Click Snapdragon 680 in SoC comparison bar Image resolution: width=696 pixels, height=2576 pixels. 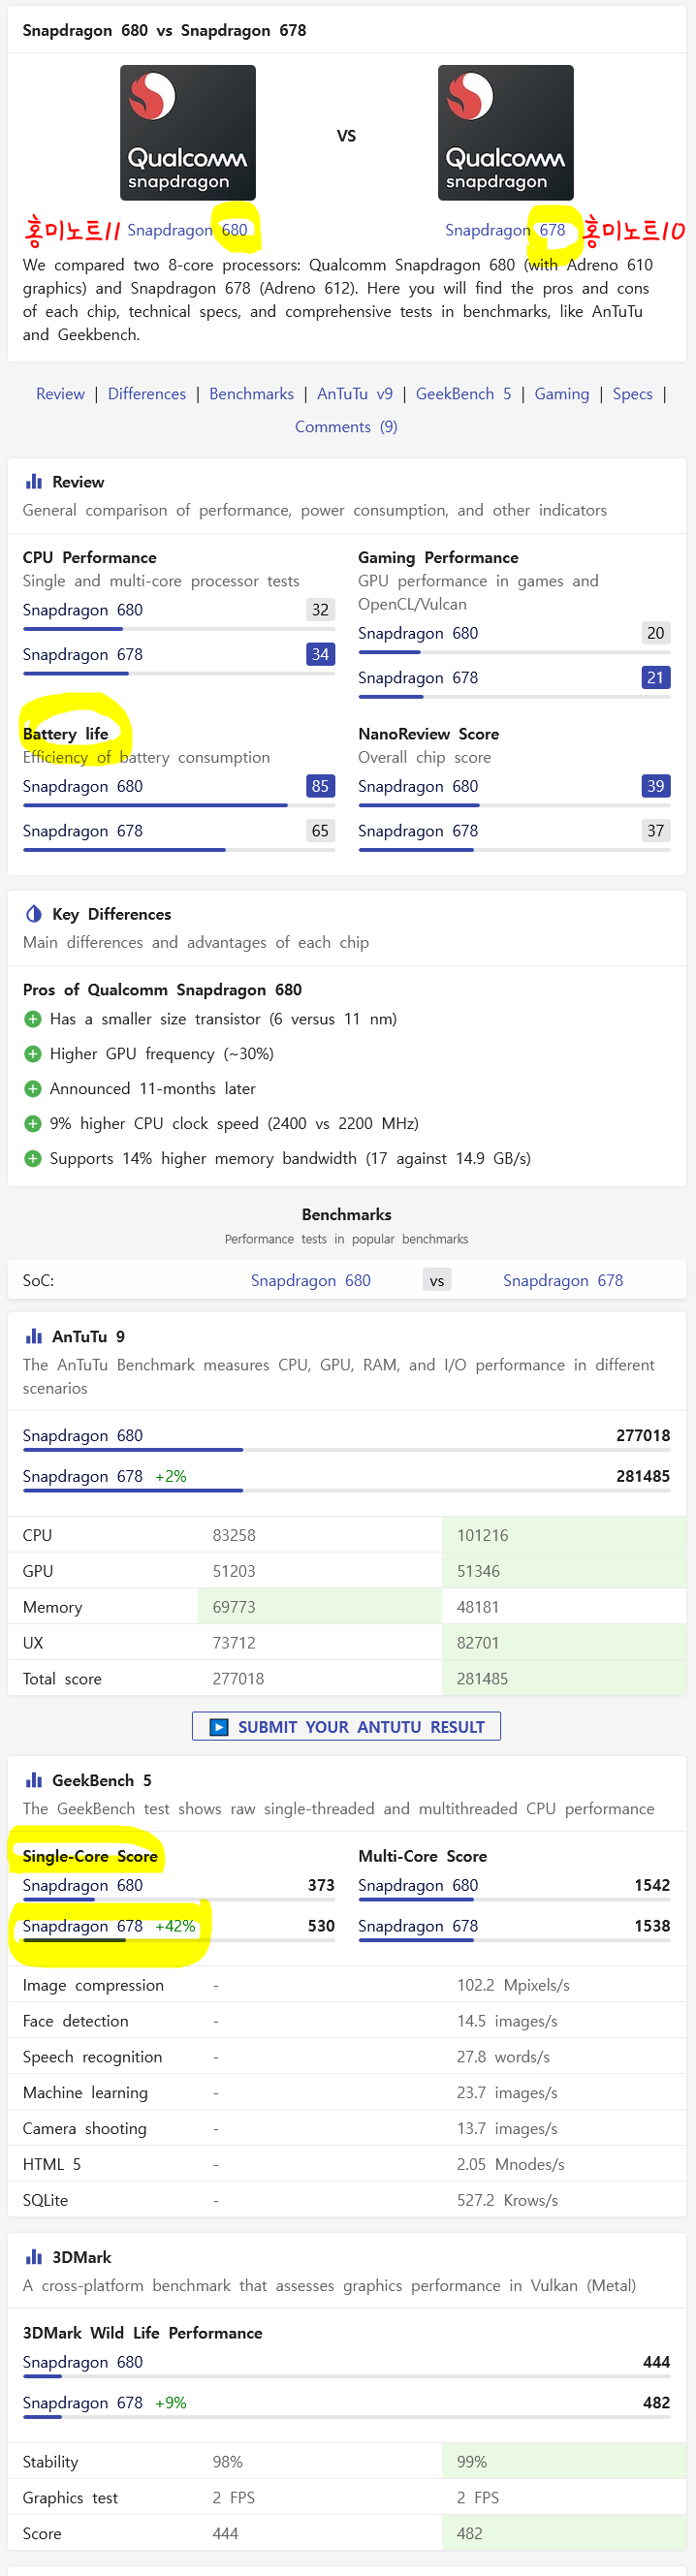[311, 1281]
